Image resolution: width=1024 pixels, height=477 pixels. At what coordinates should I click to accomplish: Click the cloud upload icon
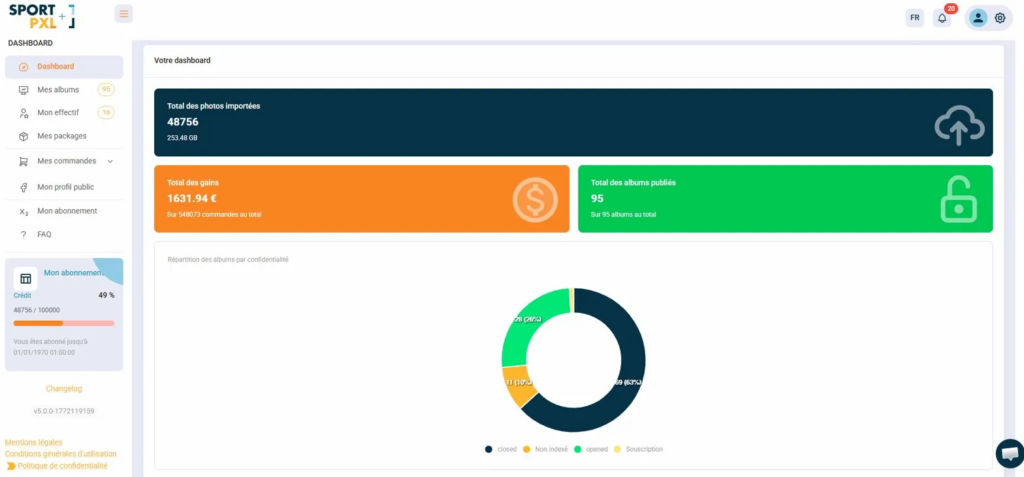959,124
